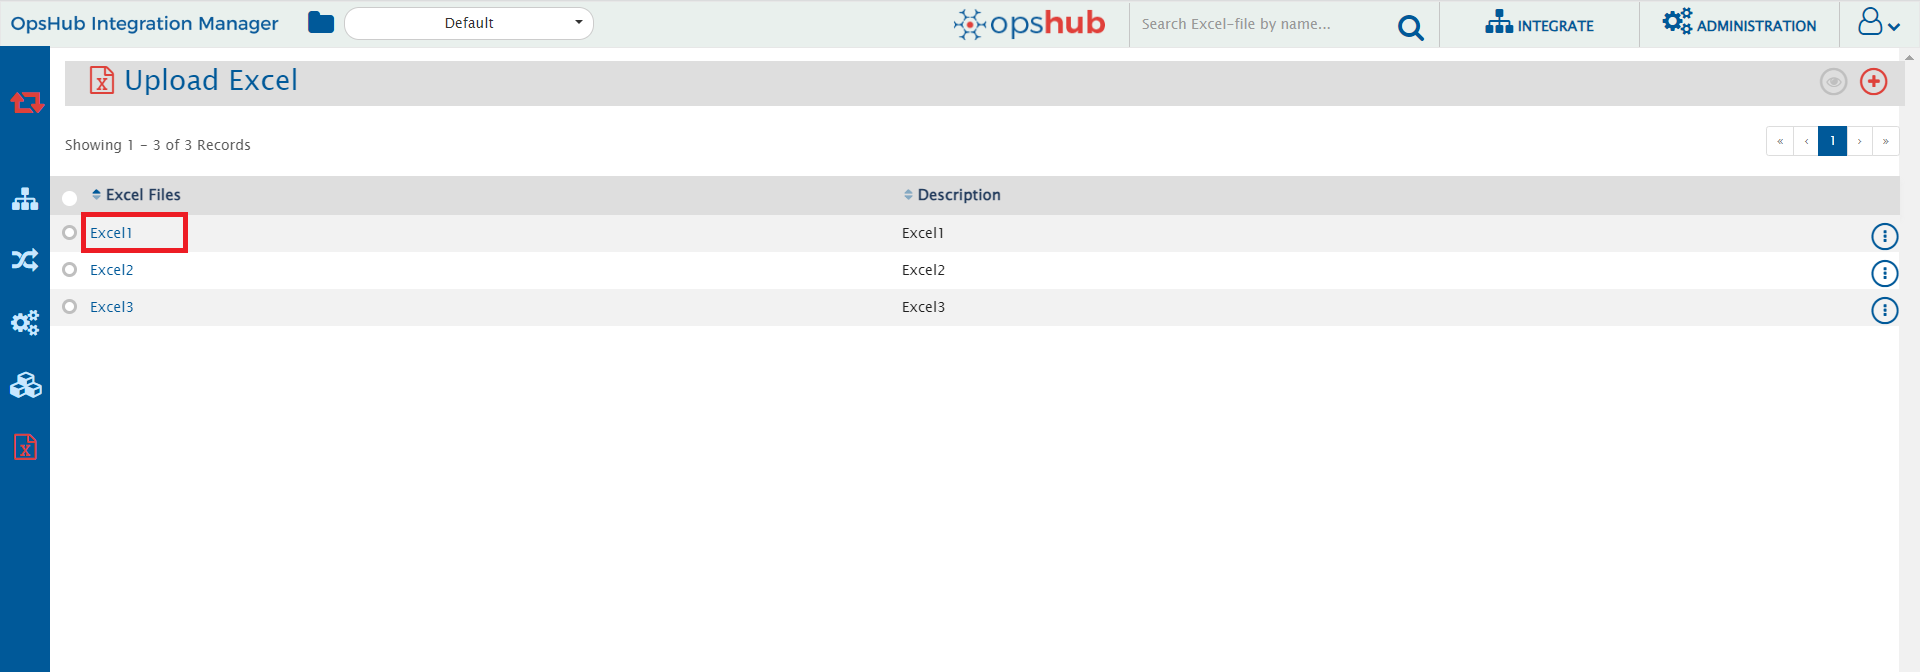1920x672 pixels.
Task: Open the Default project dropdown
Action: coord(469,23)
